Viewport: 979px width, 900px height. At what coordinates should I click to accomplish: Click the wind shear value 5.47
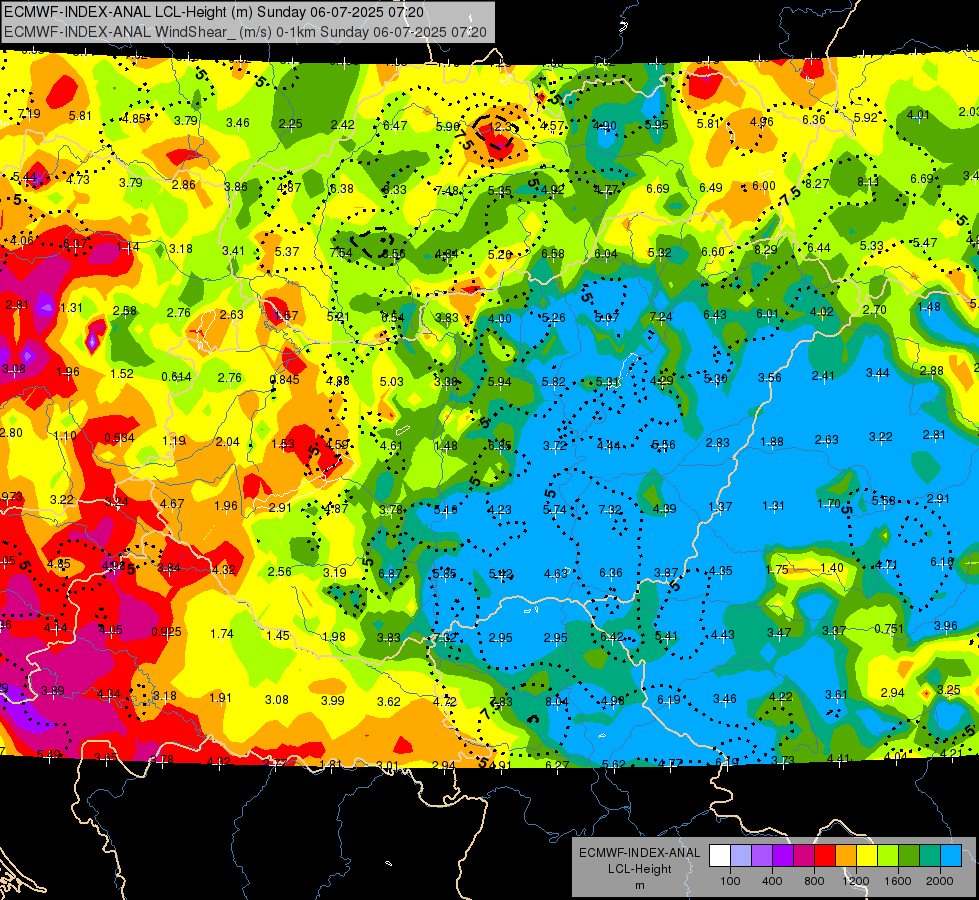[x=925, y=242]
